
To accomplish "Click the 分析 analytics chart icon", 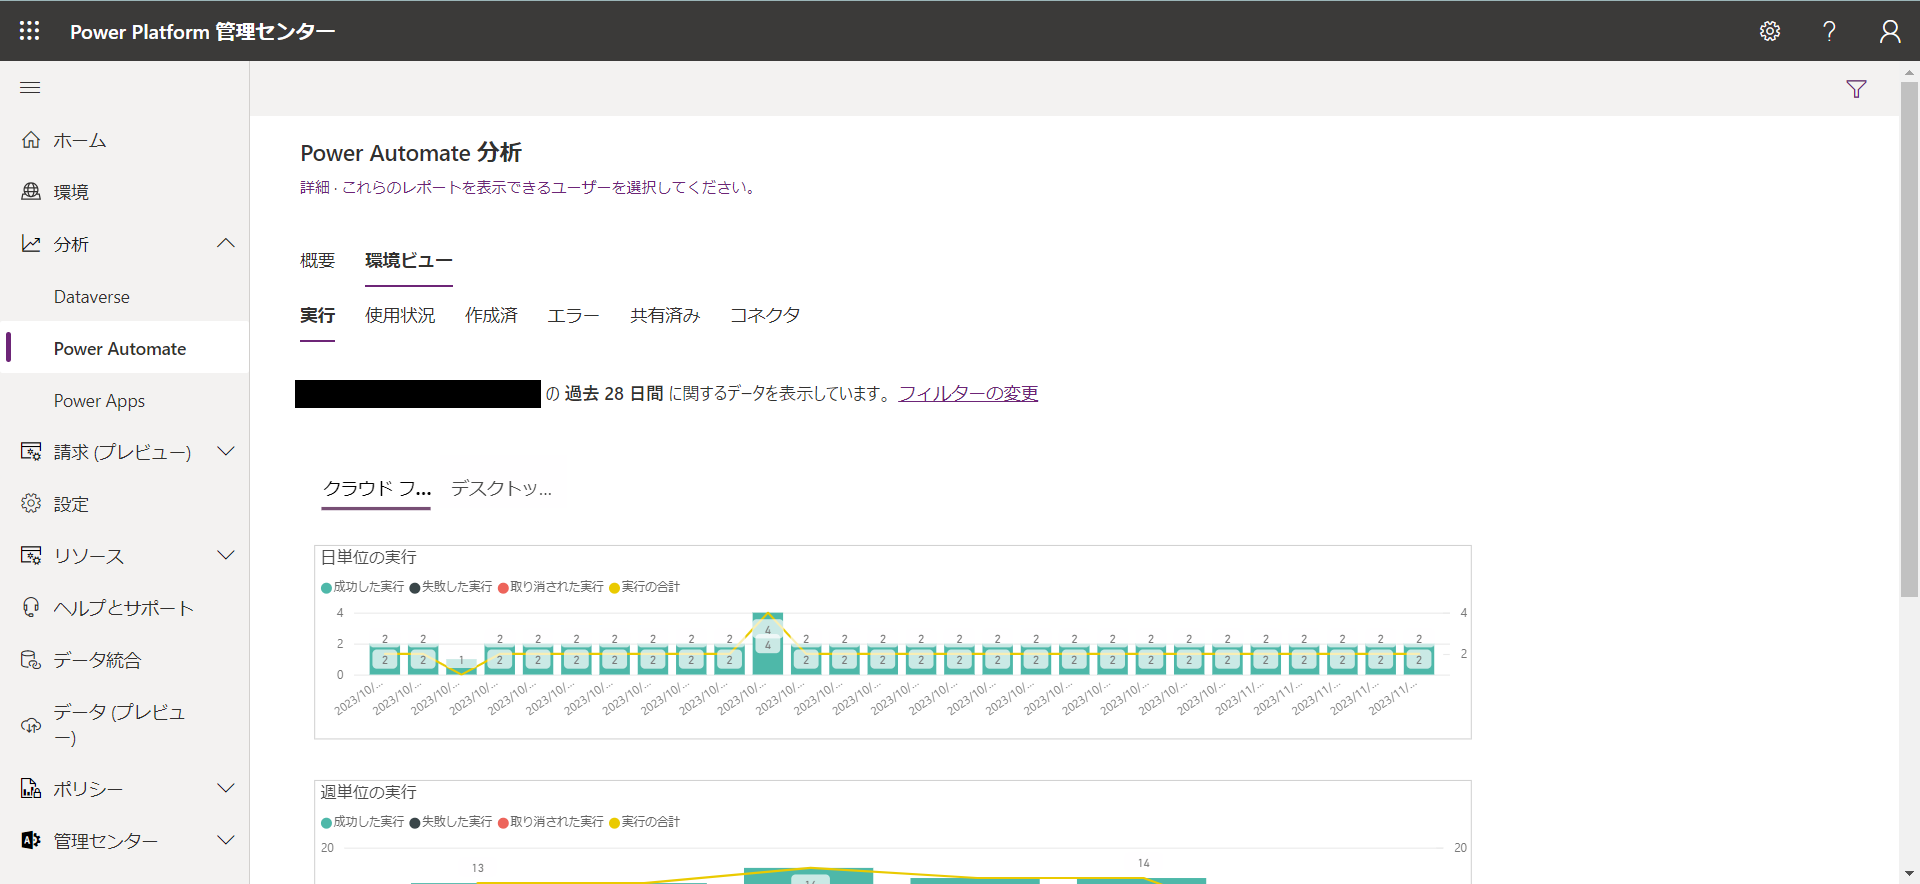I will [31, 243].
